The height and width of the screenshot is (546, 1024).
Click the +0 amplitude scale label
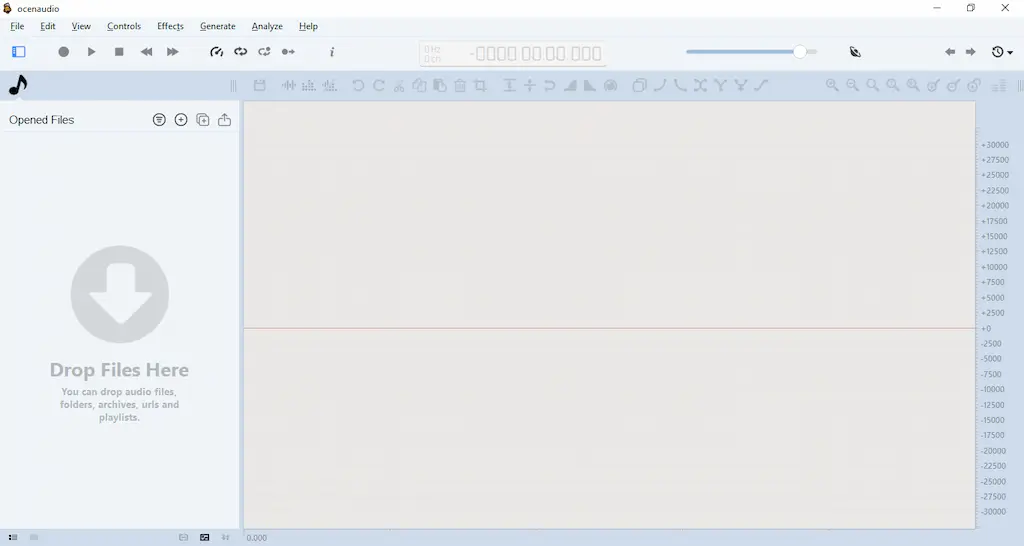(986, 329)
